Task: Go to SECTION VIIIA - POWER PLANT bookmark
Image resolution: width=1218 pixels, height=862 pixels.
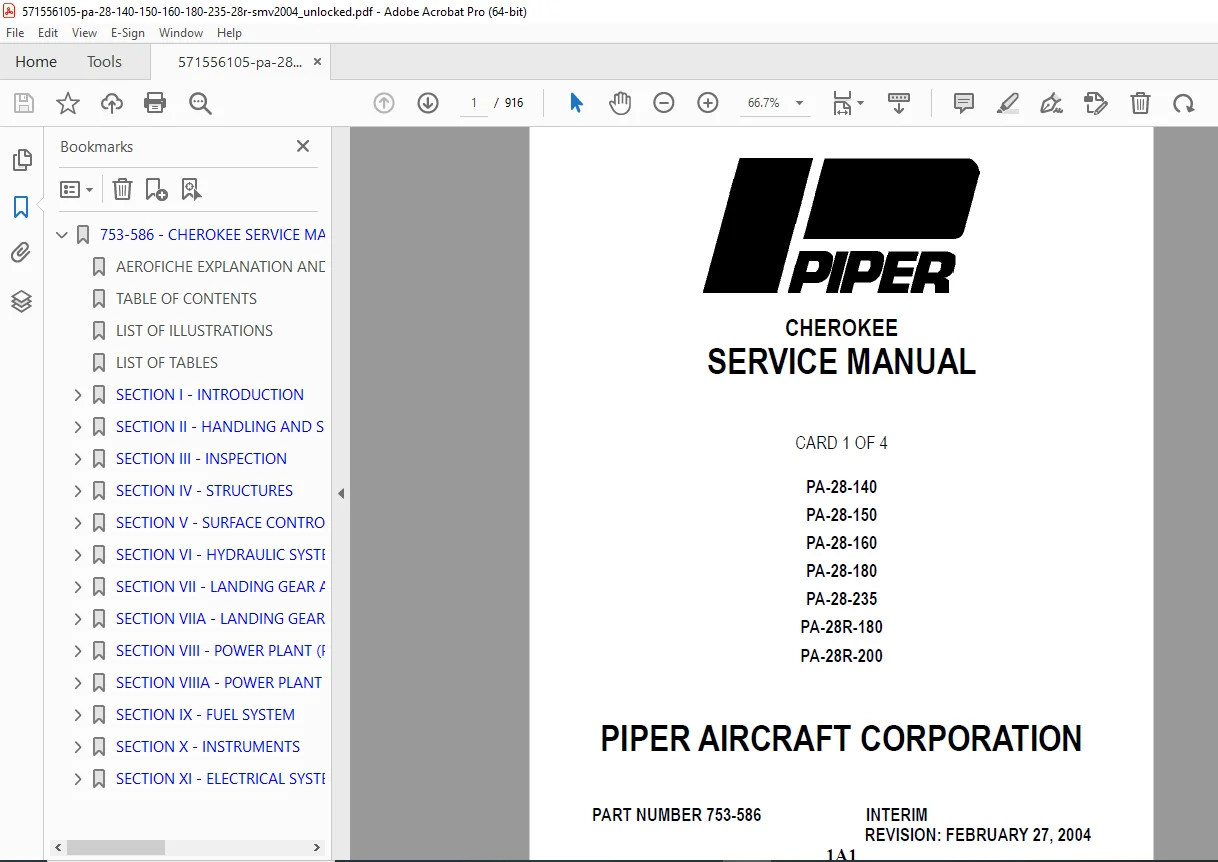Action: [x=220, y=683]
